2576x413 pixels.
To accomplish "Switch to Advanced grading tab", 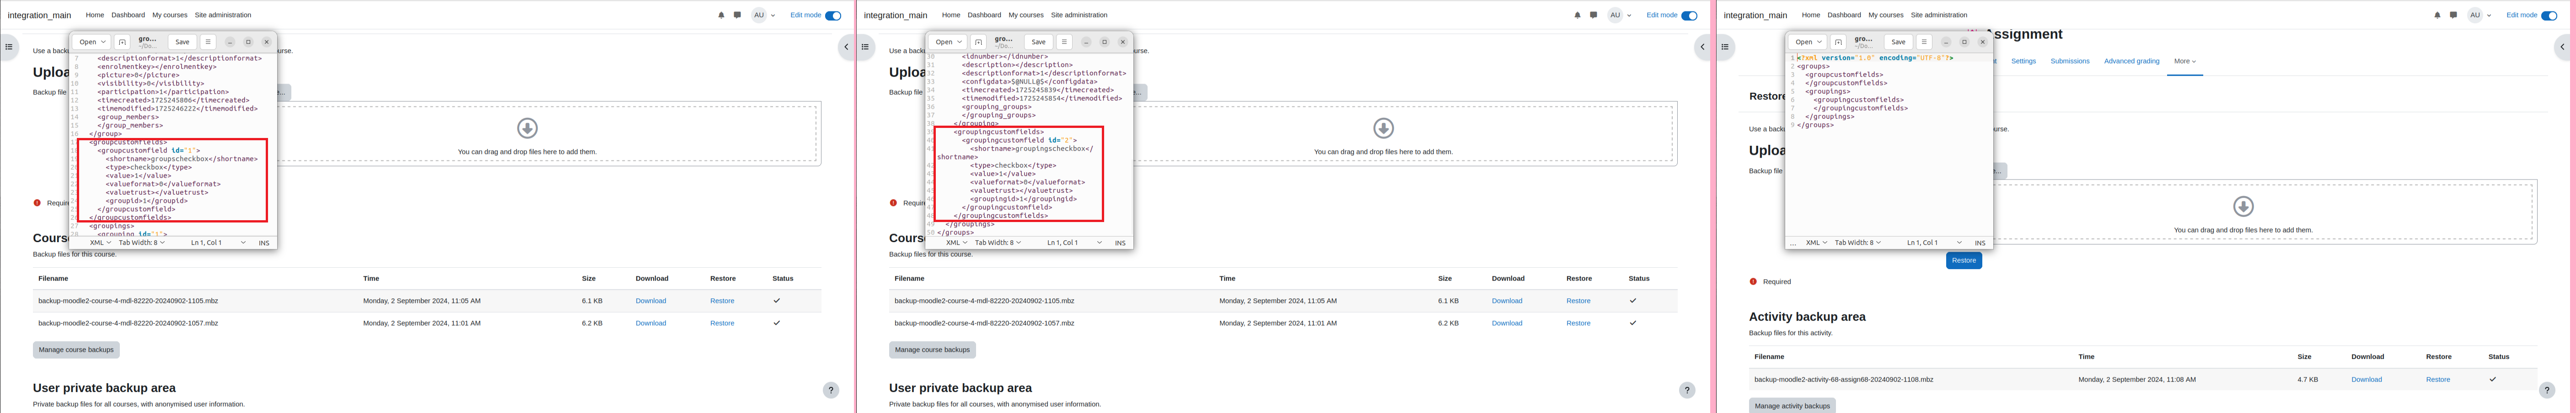I will tap(2132, 61).
